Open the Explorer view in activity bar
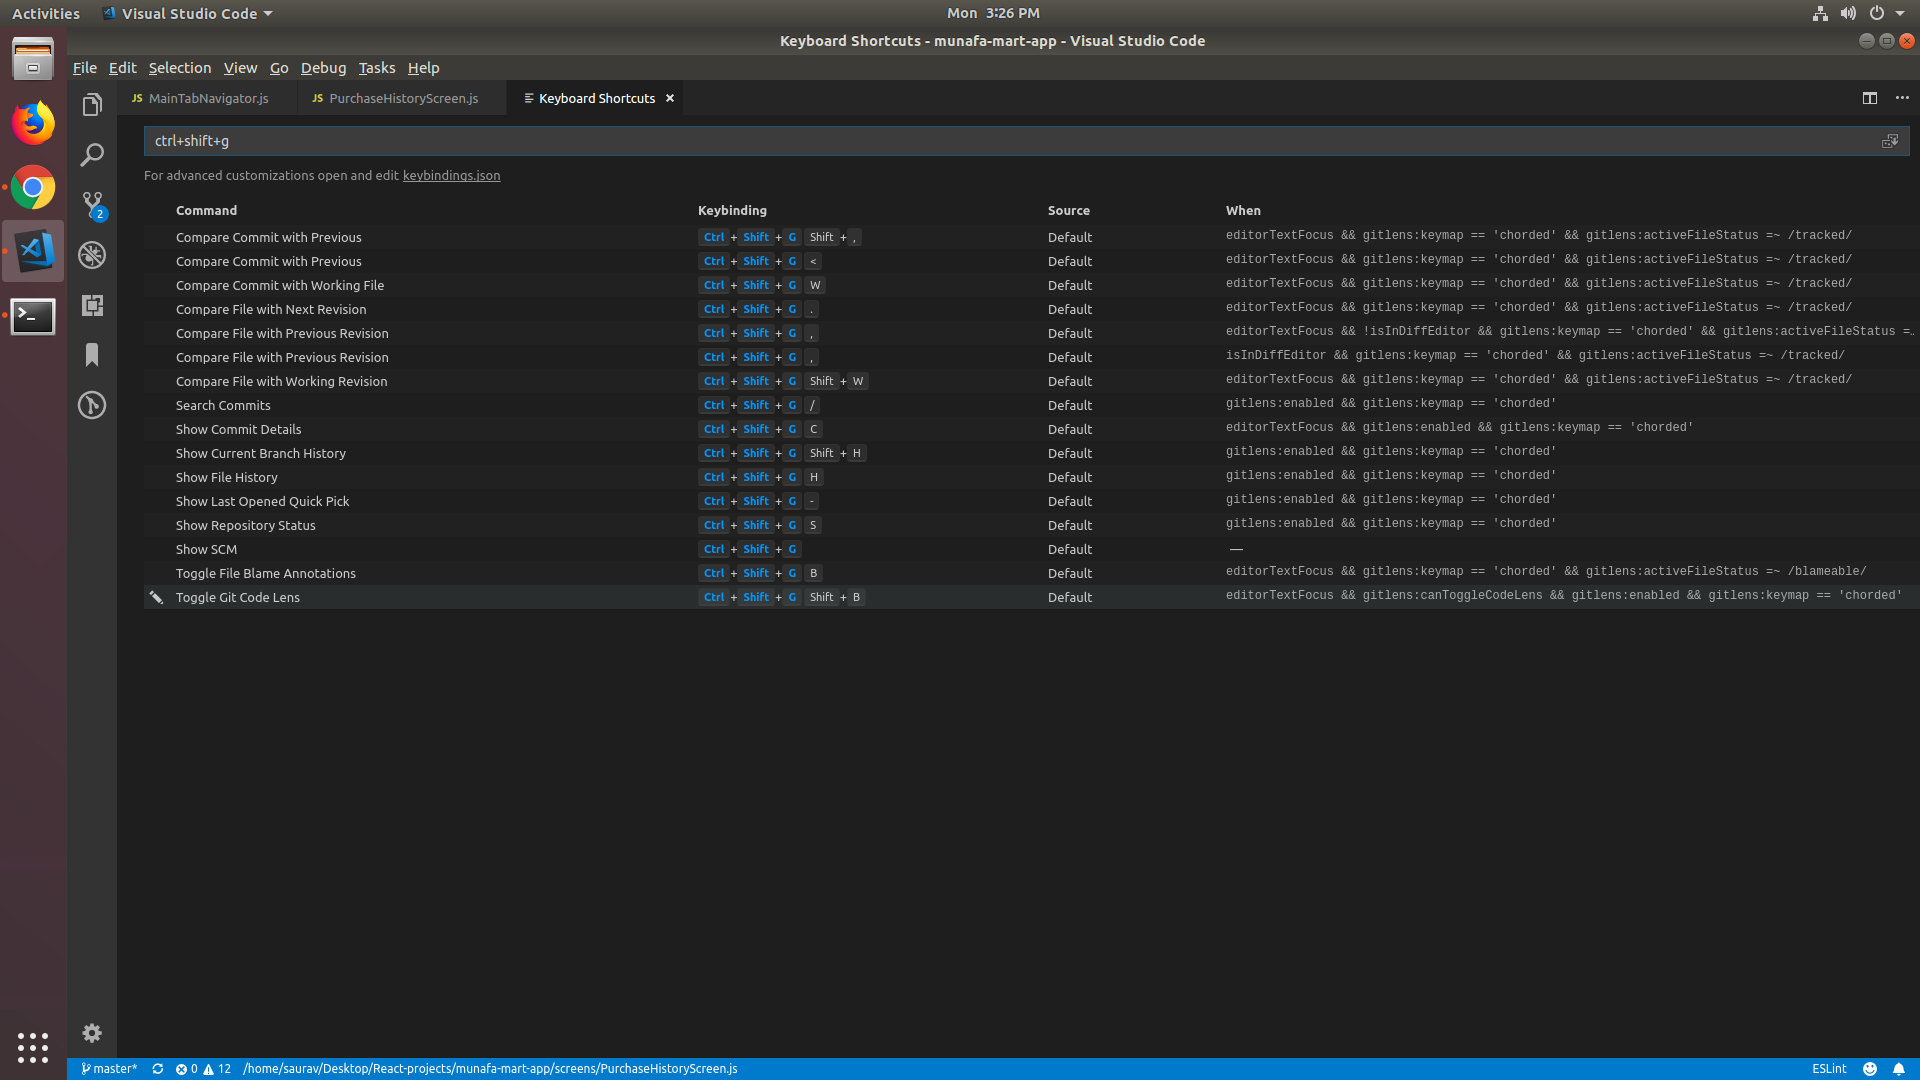 pos(92,105)
